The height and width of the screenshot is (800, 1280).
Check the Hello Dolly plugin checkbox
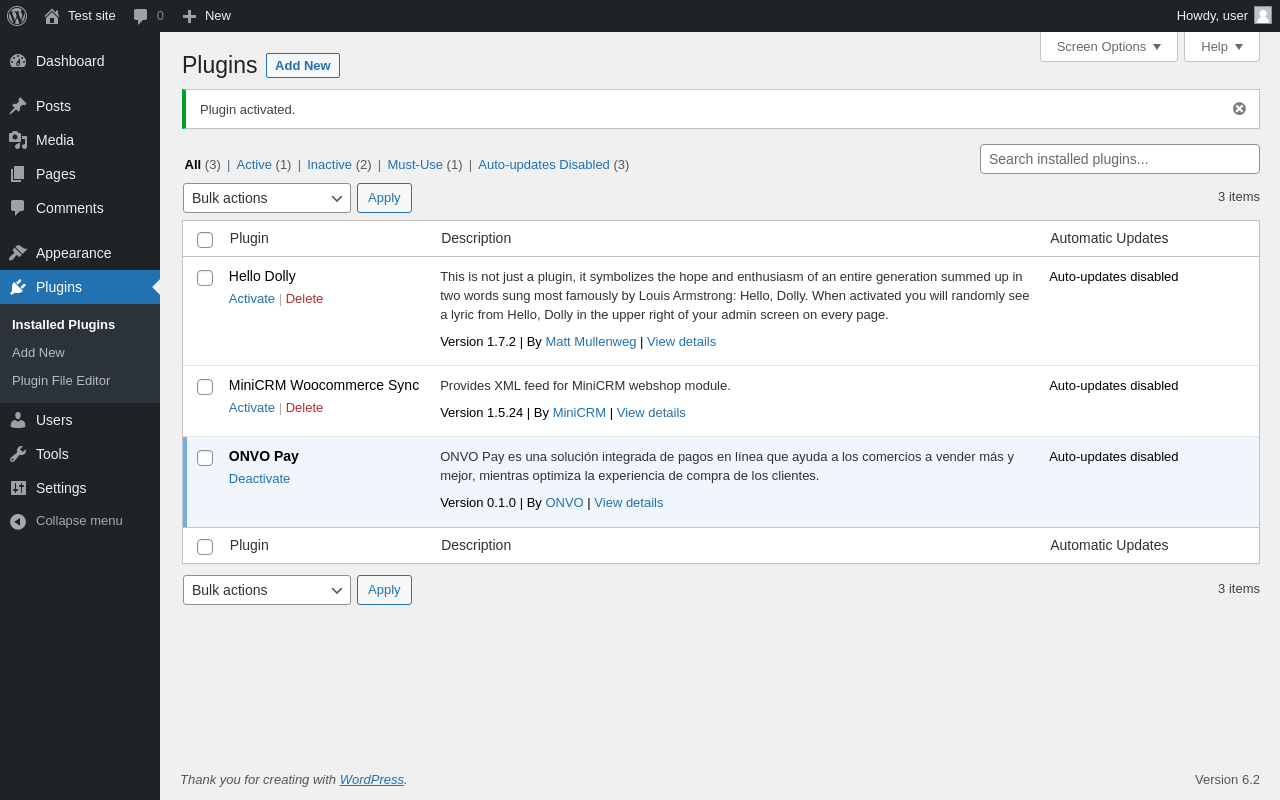205,278
